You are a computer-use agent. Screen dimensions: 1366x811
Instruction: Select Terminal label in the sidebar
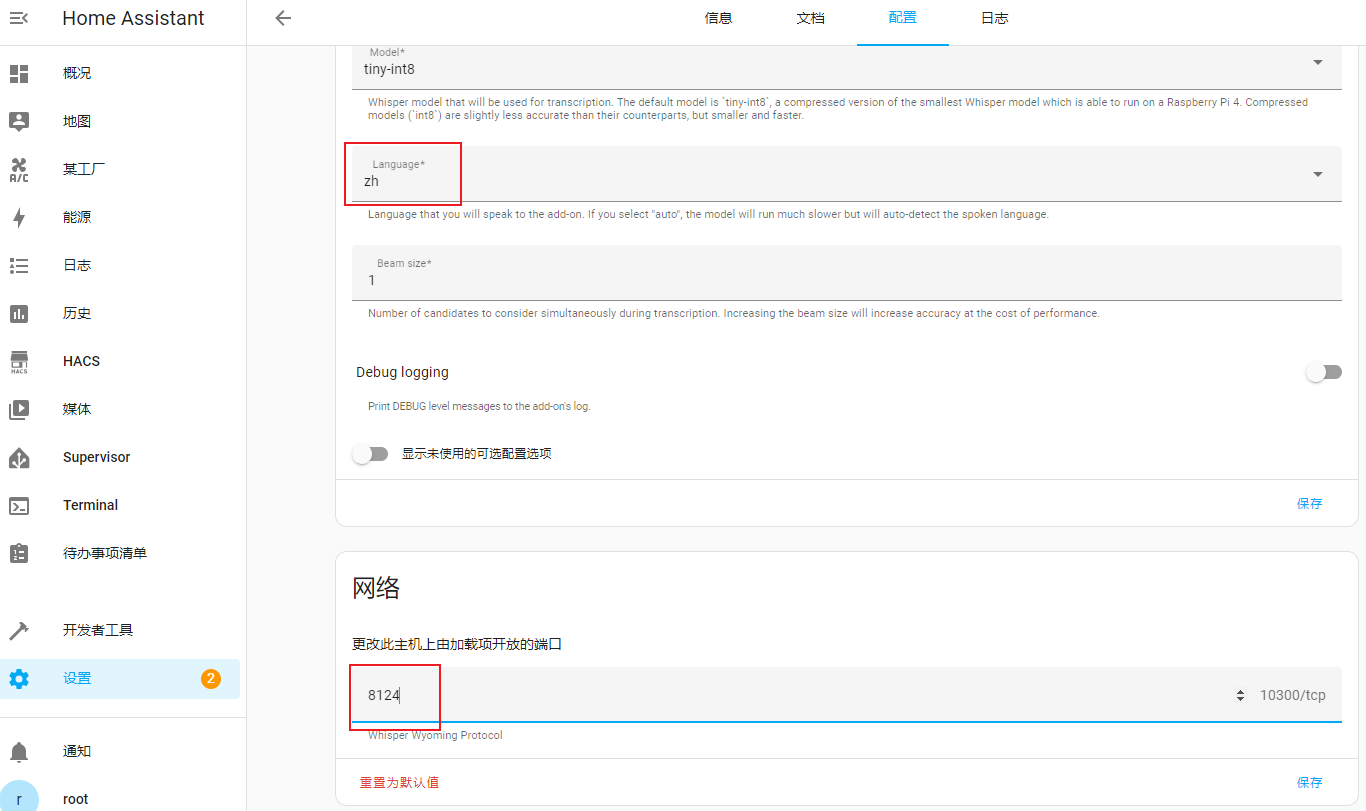point(90,505)
